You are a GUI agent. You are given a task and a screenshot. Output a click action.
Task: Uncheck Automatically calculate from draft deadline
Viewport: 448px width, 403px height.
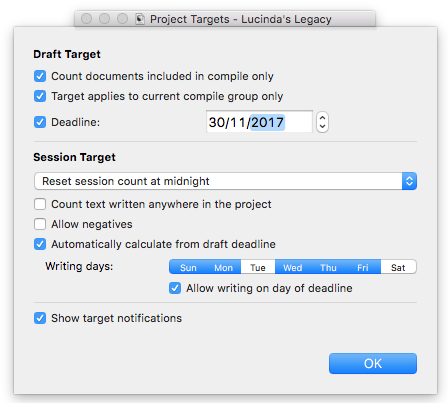pos(40,244)
